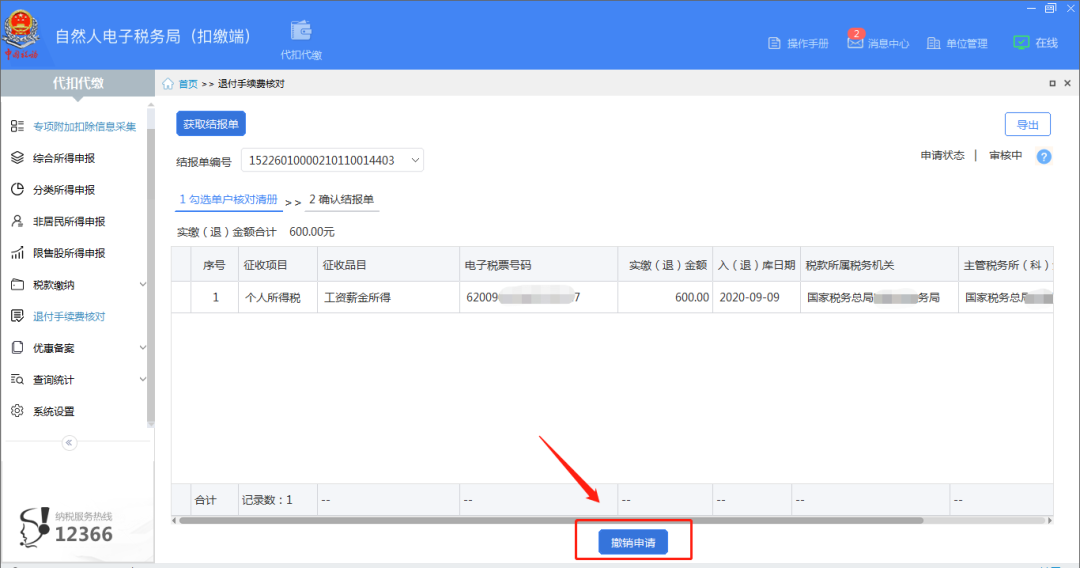Open 分类所得申报 menu item

tap(64, 190)
